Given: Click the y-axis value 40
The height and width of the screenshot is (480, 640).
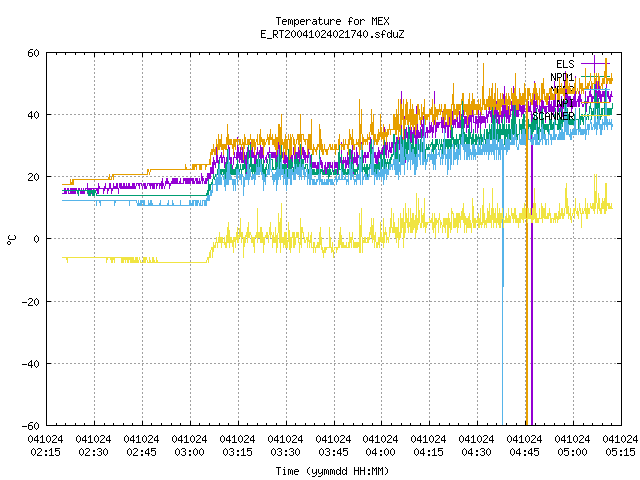Looking at the screenshot, I should point(33,115).
